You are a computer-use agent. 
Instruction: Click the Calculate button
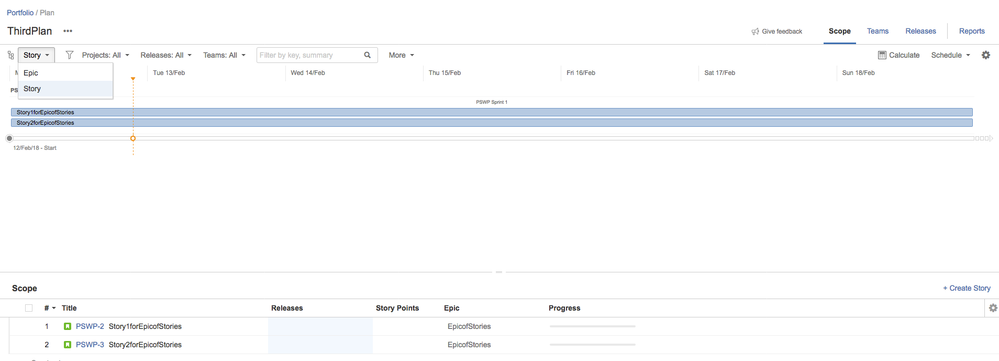899,55
